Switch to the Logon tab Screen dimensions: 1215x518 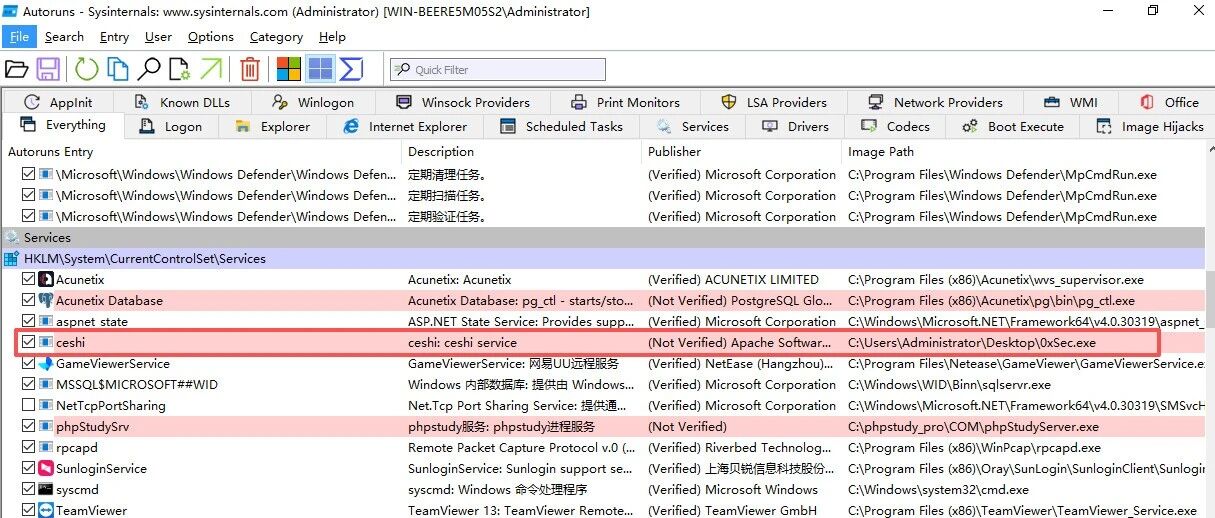point(171,127)
